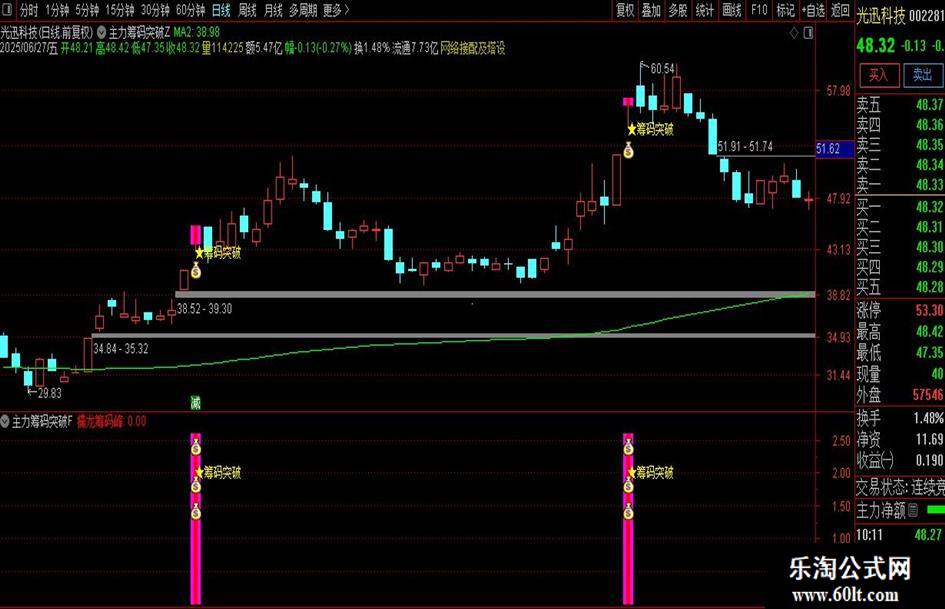Click the 卖一 ask row
The width and height of the screenshot is (945, 609).
(900, 184)
